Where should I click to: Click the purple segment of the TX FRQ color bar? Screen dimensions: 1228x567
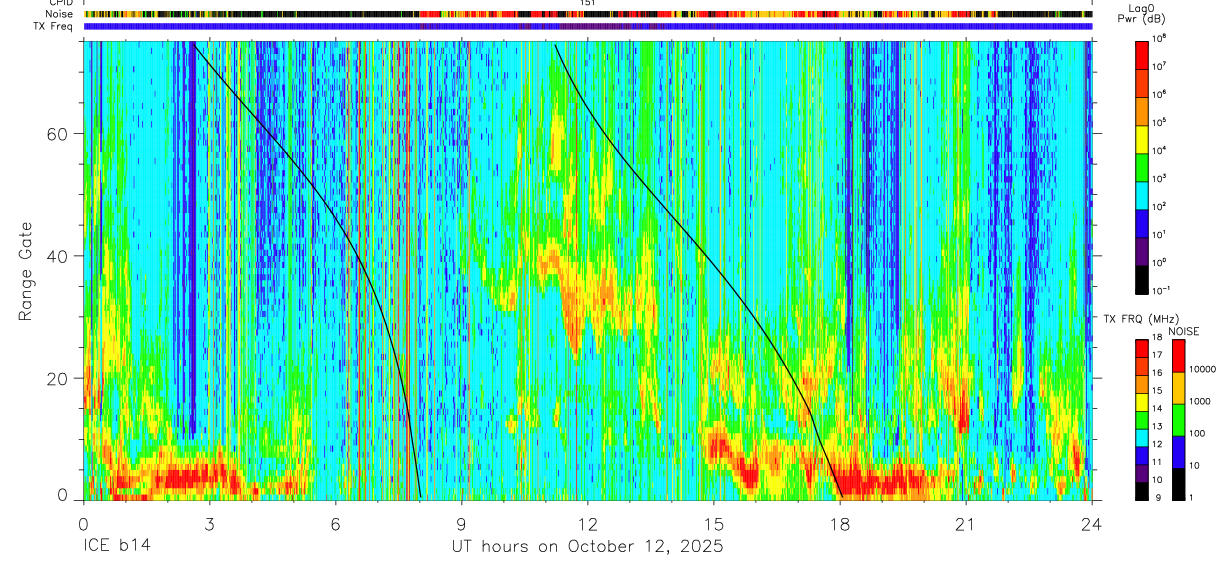(x=1142, y=472)
